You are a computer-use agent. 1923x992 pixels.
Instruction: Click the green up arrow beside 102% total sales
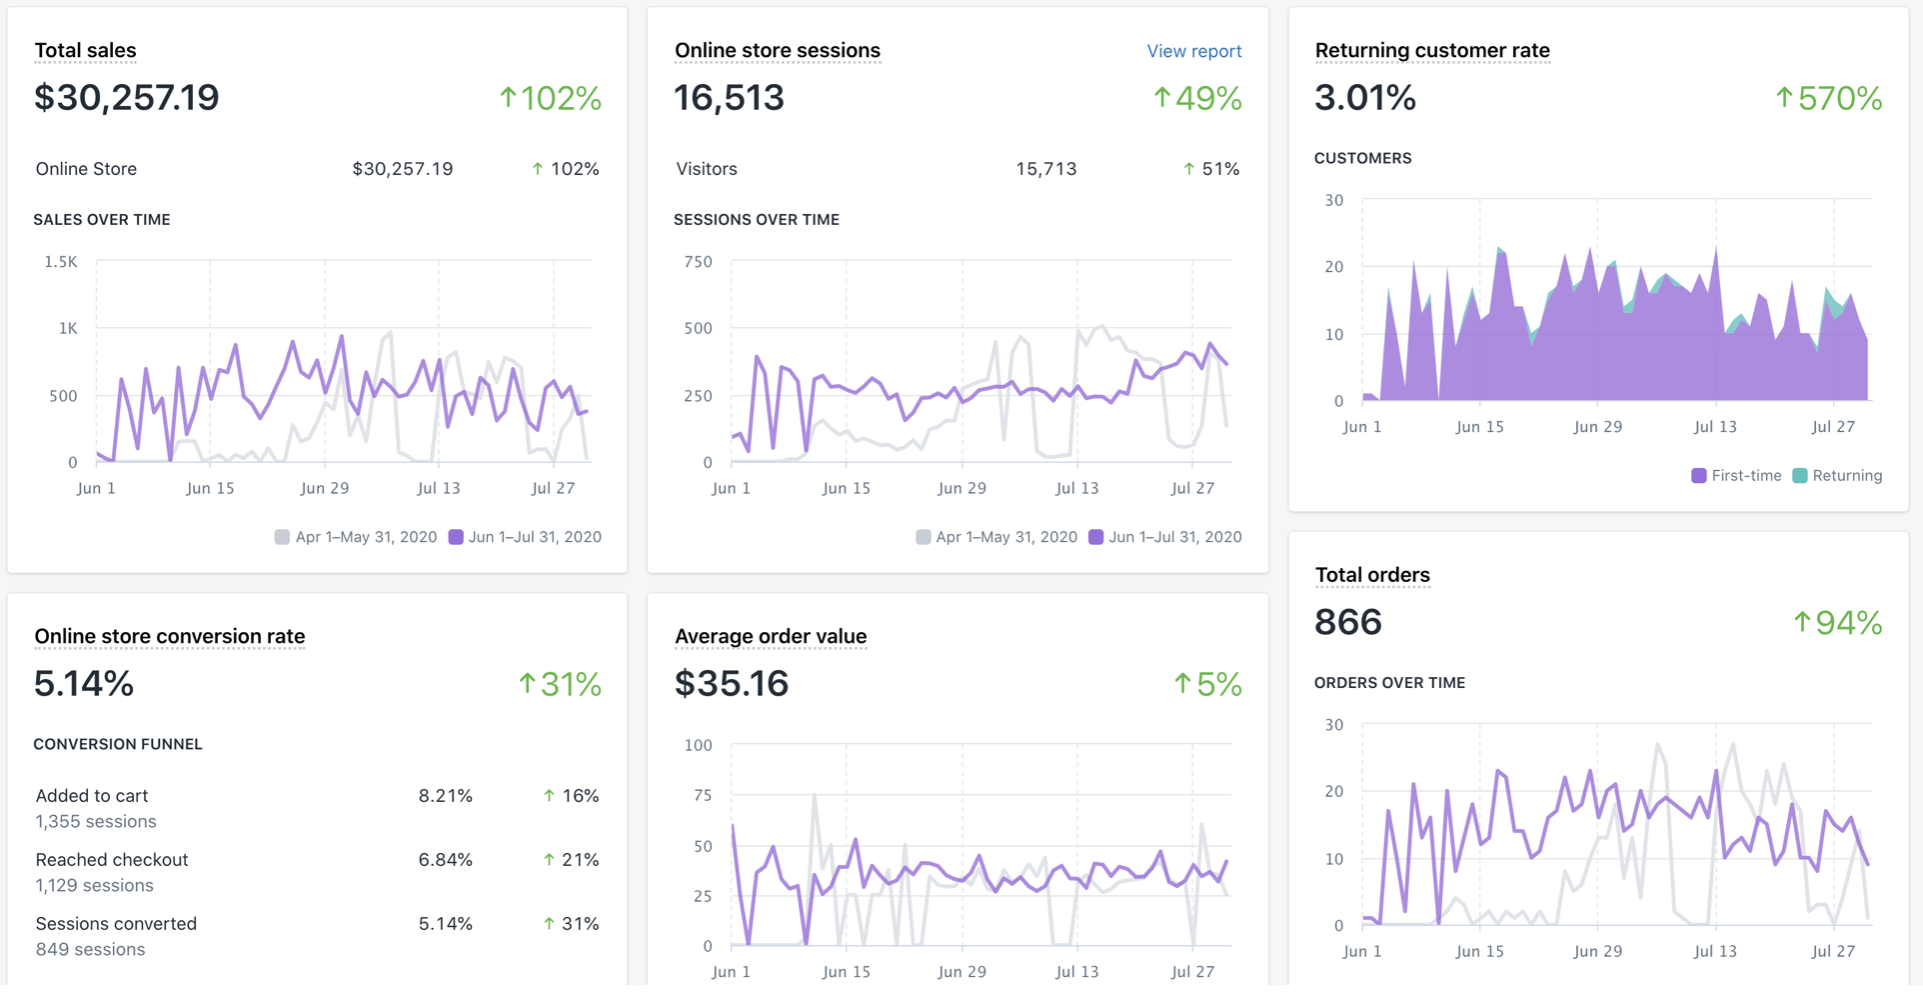508,98
